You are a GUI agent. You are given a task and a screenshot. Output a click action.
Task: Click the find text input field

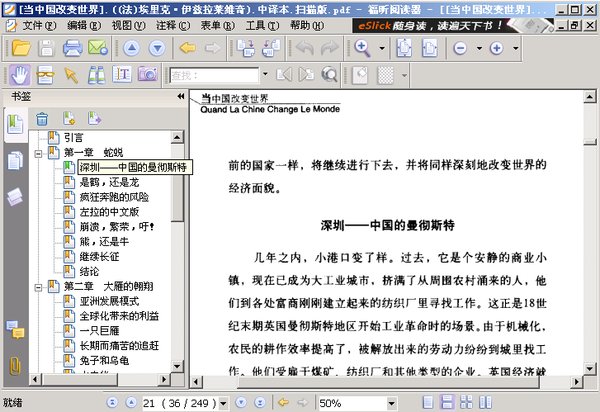[x=214, y=75]
